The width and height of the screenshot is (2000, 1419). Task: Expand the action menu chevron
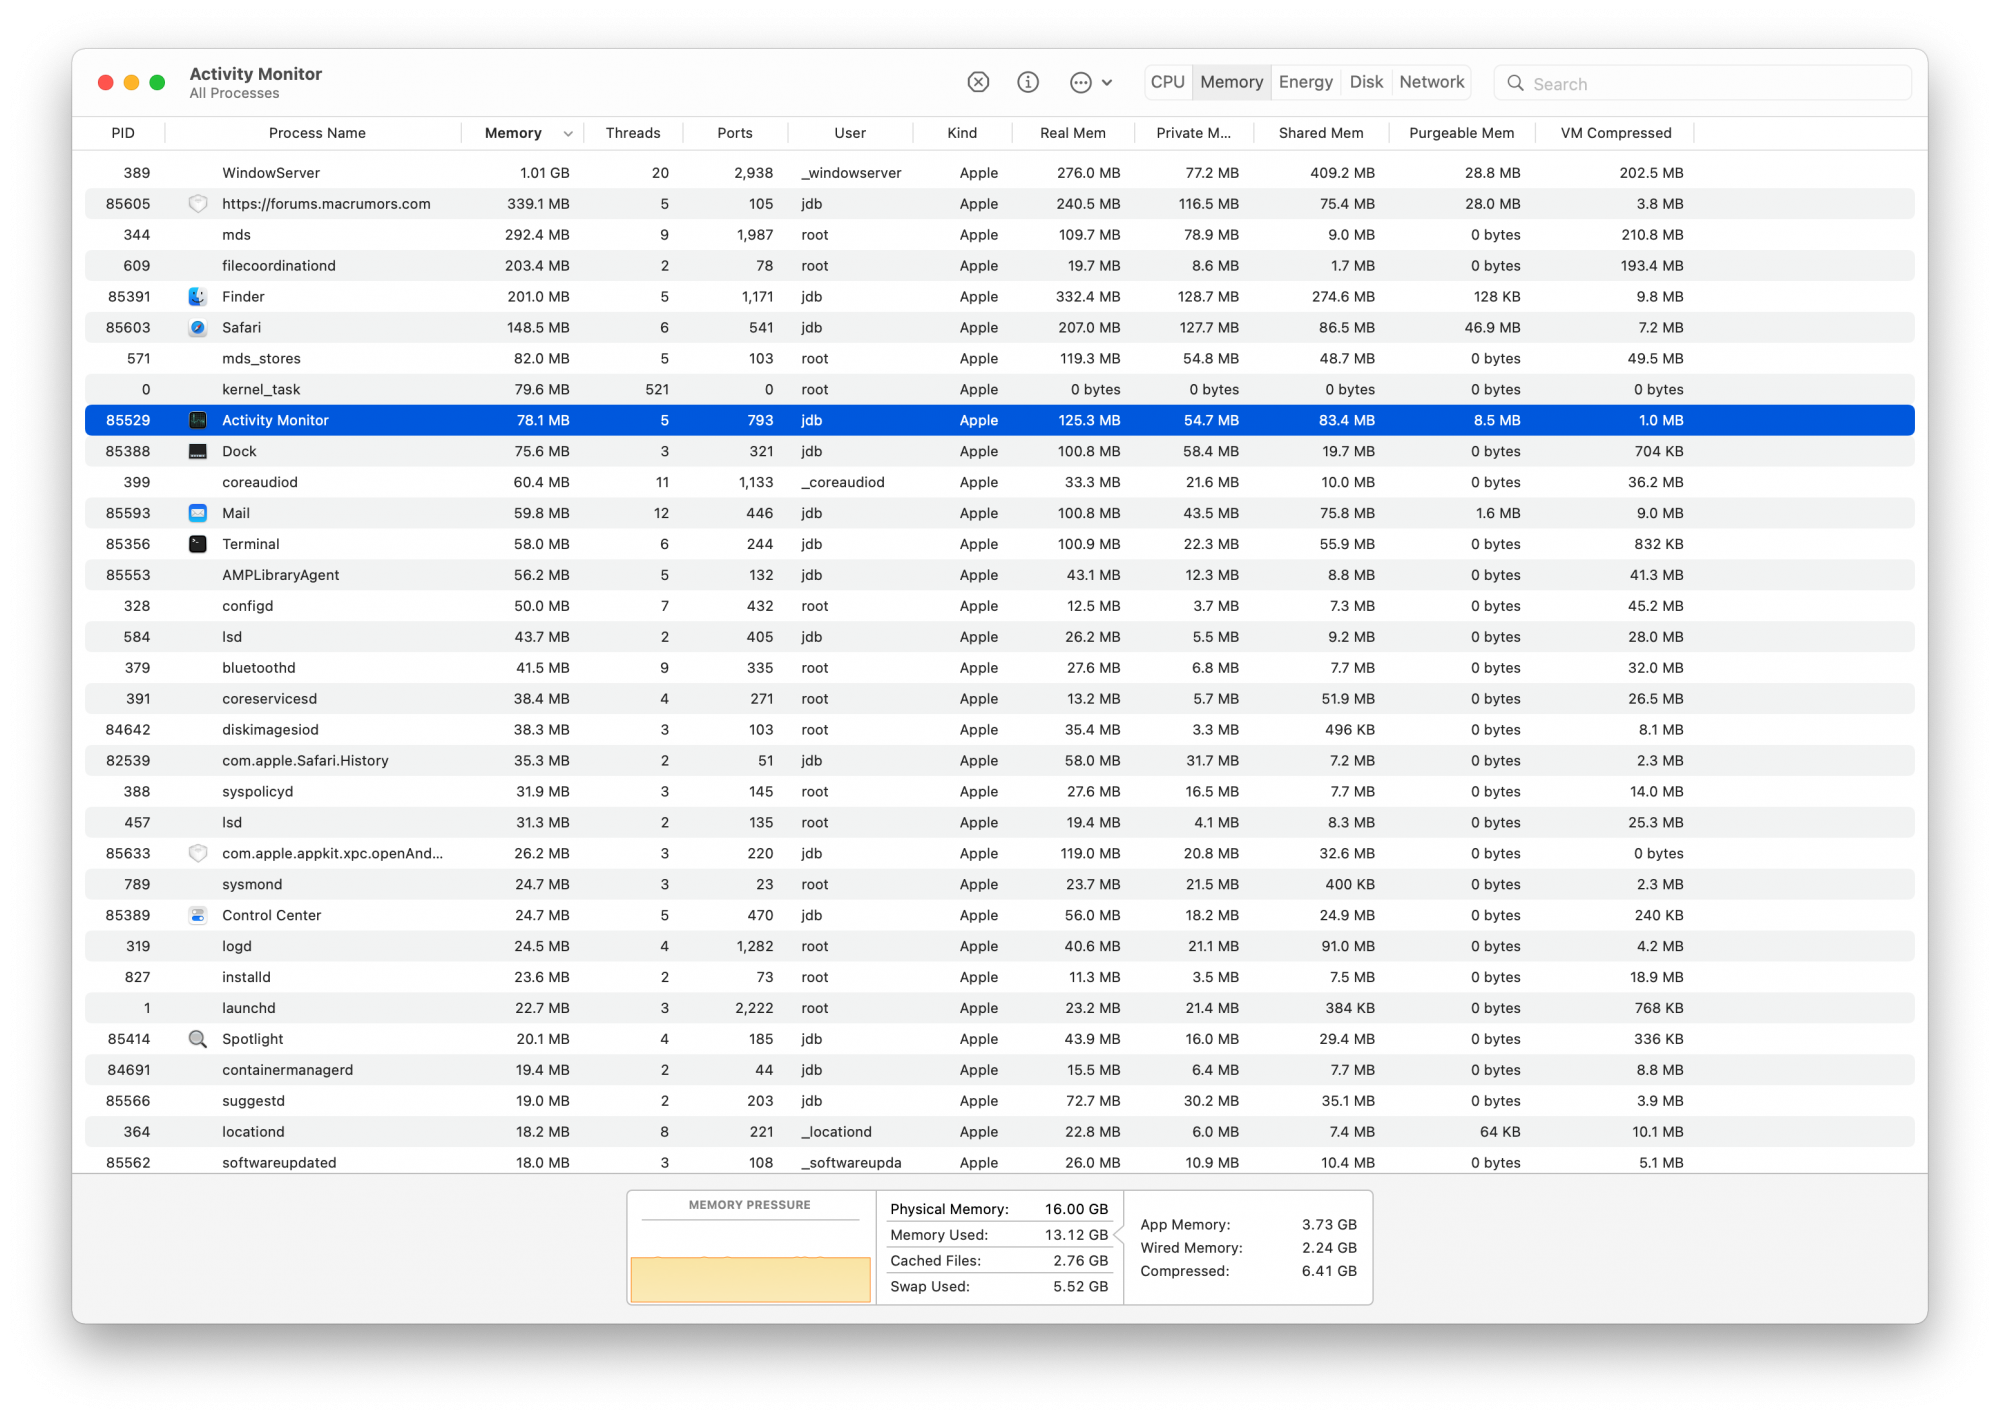click(1107, 83)
